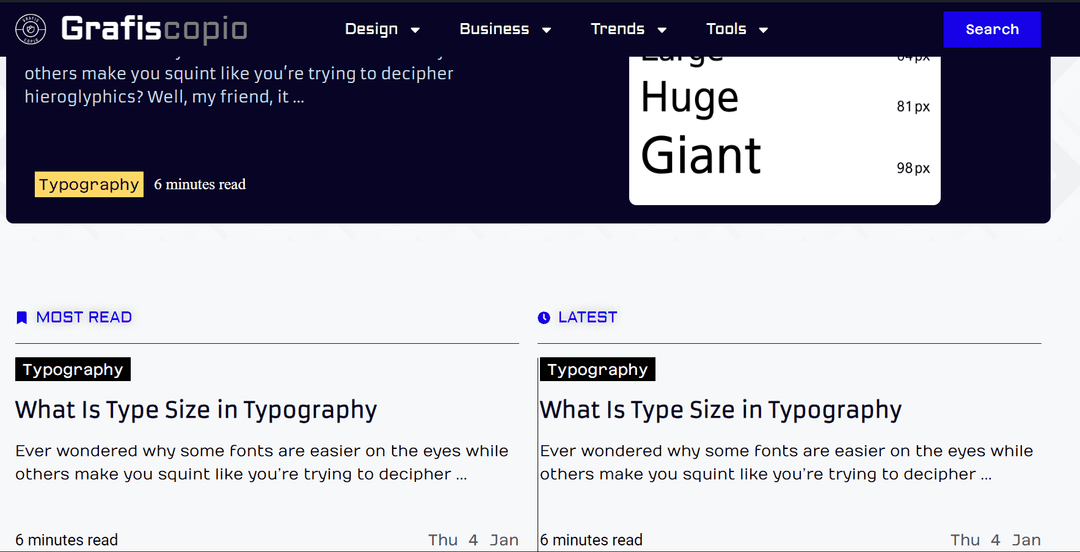
Task: Click the clock icon beside Latest
Action: tap(544, 318)
